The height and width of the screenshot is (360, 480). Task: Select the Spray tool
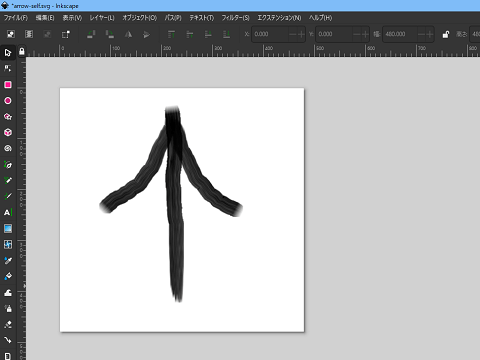tap(8, 308)
